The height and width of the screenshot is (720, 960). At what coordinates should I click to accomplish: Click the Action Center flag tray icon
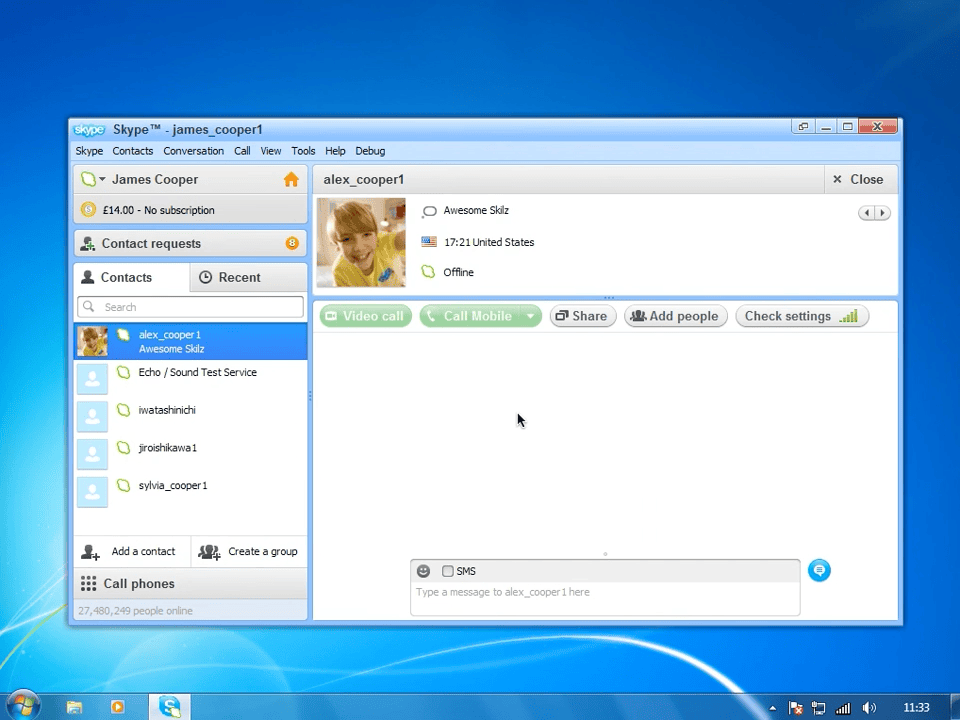point(795,708)
